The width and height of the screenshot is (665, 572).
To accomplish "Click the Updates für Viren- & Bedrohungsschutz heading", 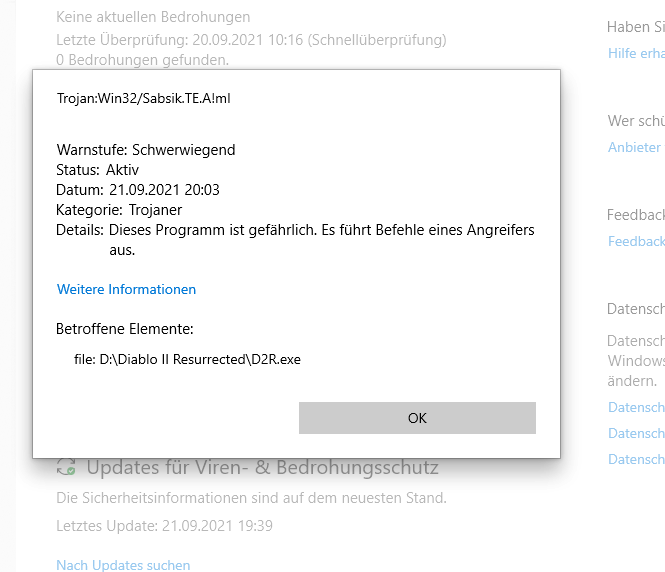I will (263, 467).
